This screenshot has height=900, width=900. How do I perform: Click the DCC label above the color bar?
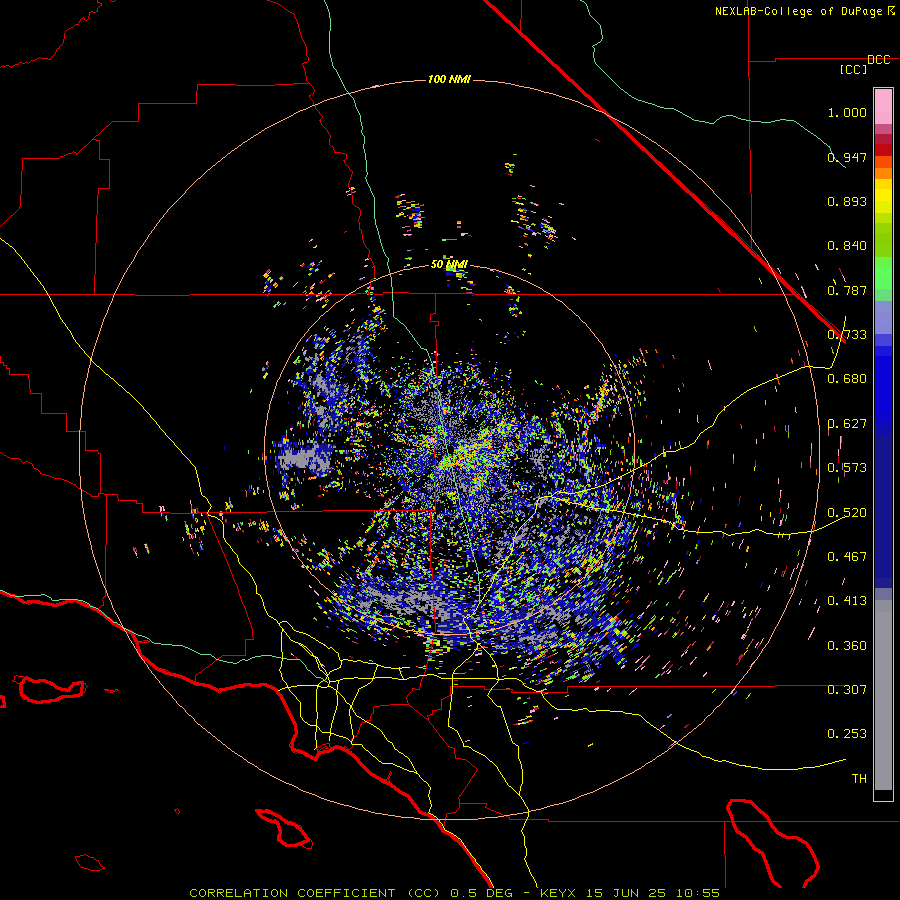point(879,60)
